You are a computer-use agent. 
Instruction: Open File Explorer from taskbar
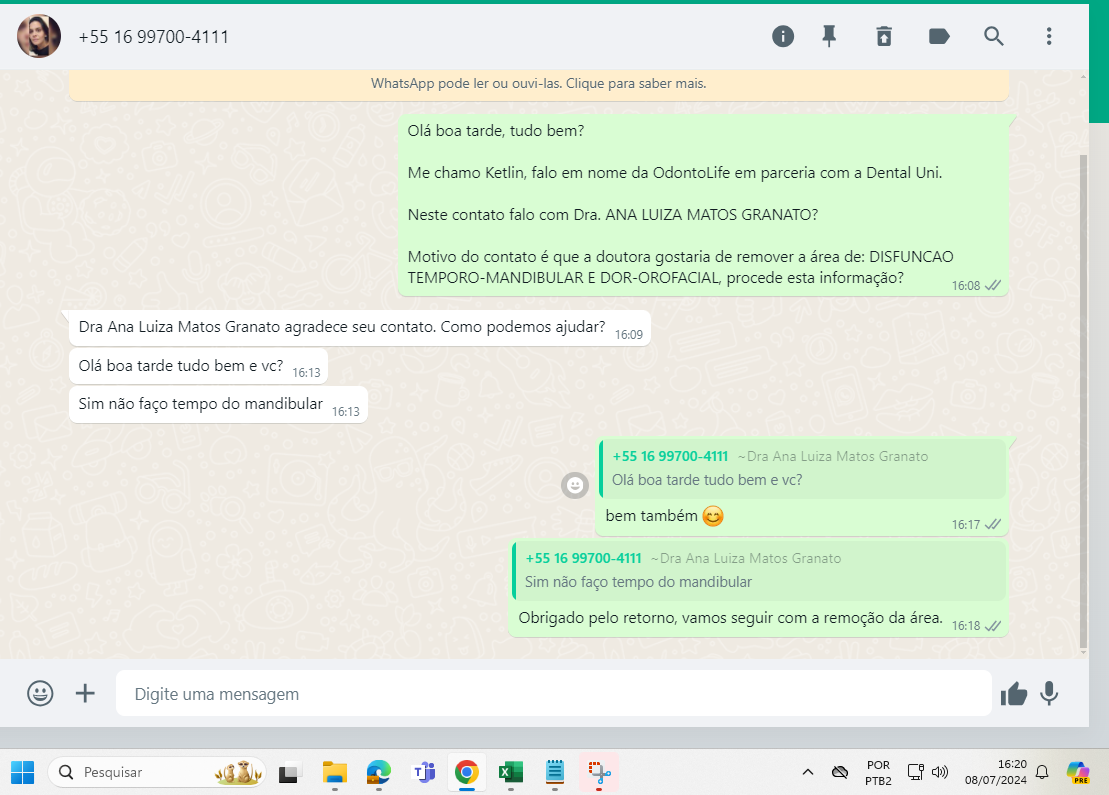pyautogui.click(x=335, y=772)
